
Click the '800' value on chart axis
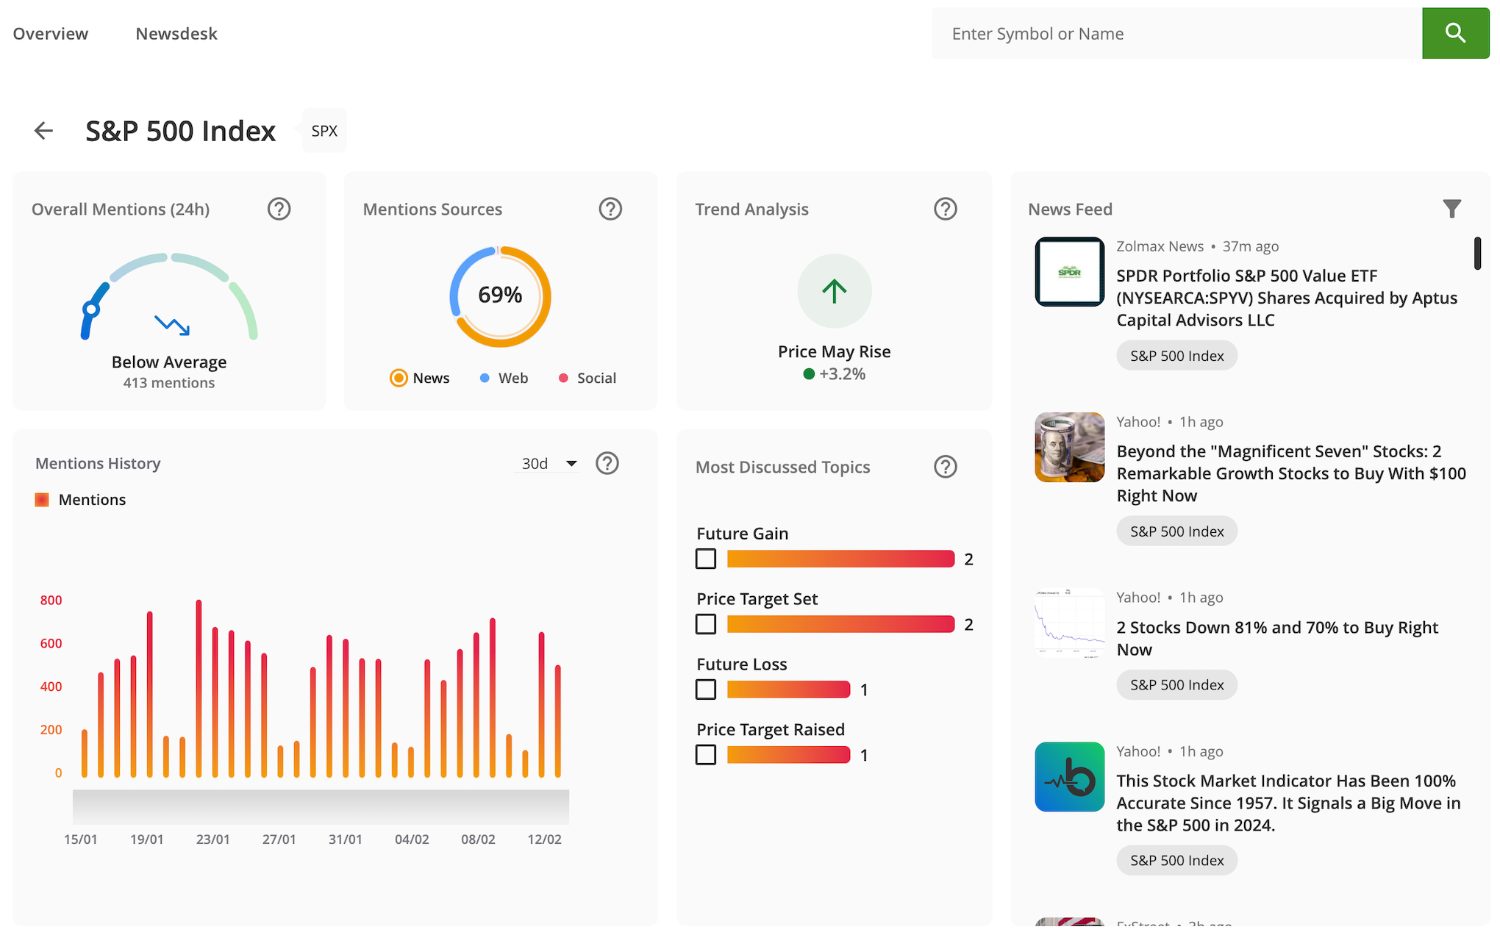click(51, 600)
